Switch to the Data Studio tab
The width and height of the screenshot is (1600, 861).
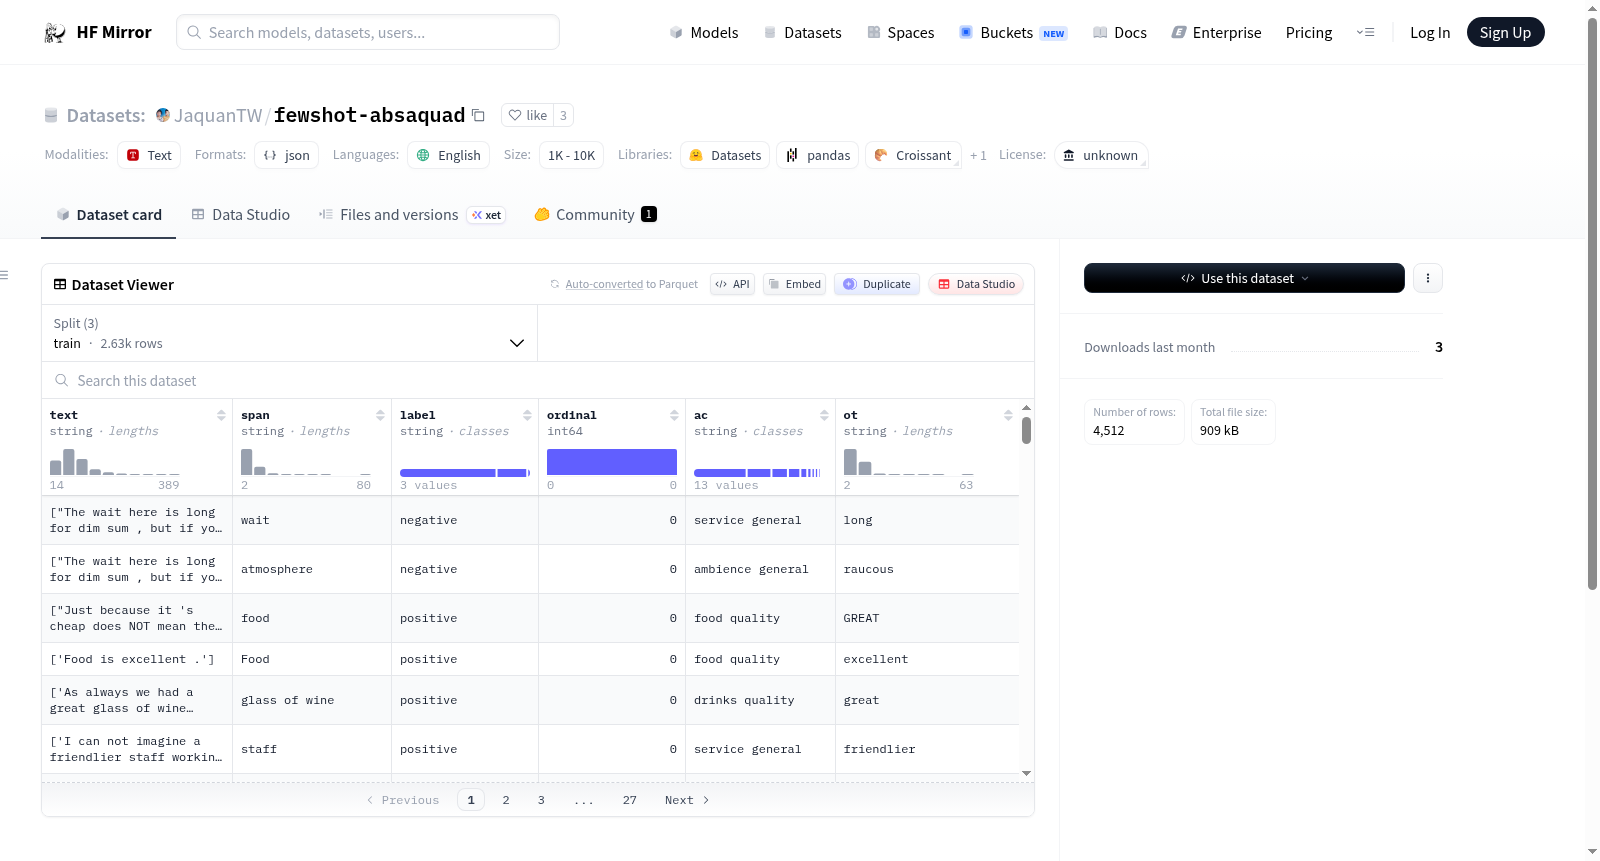point(241,215)
